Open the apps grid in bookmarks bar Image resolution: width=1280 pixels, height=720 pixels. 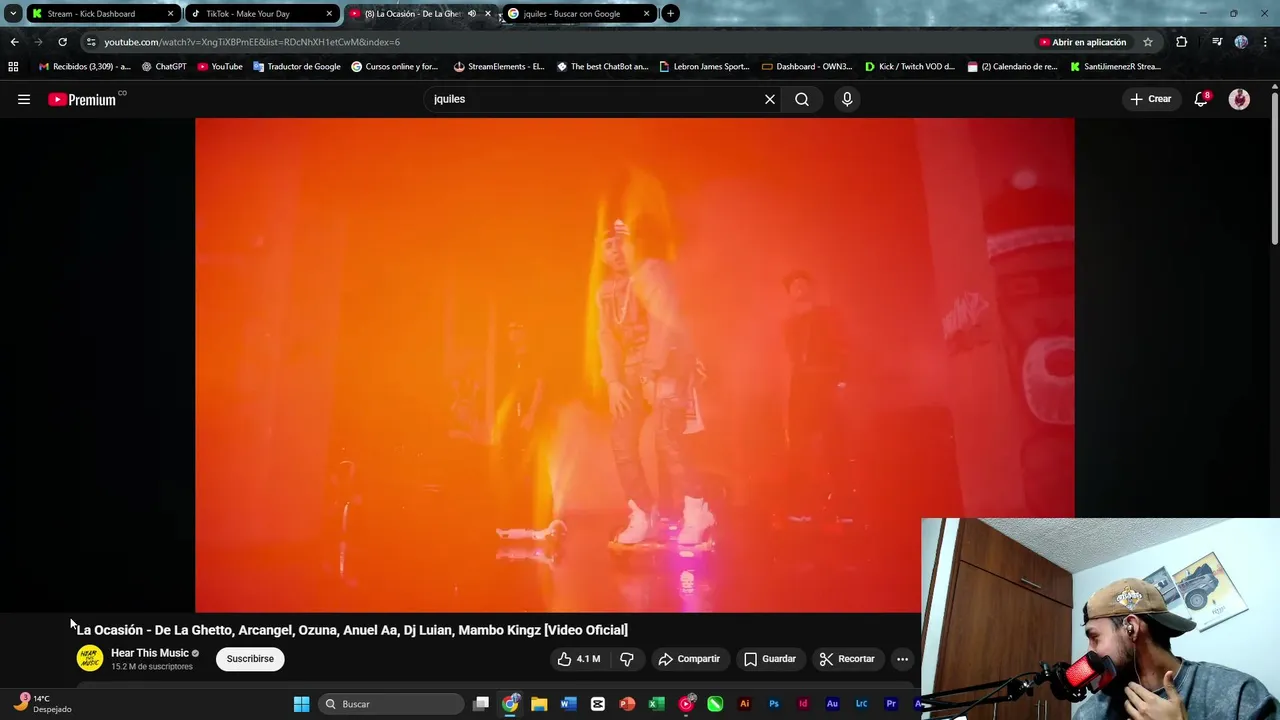pos(13,67)
